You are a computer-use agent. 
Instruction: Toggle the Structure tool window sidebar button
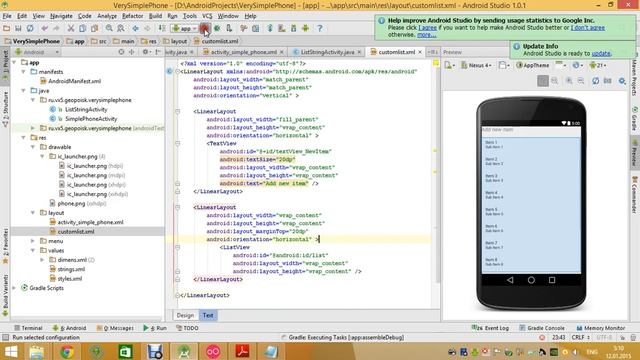5,109
